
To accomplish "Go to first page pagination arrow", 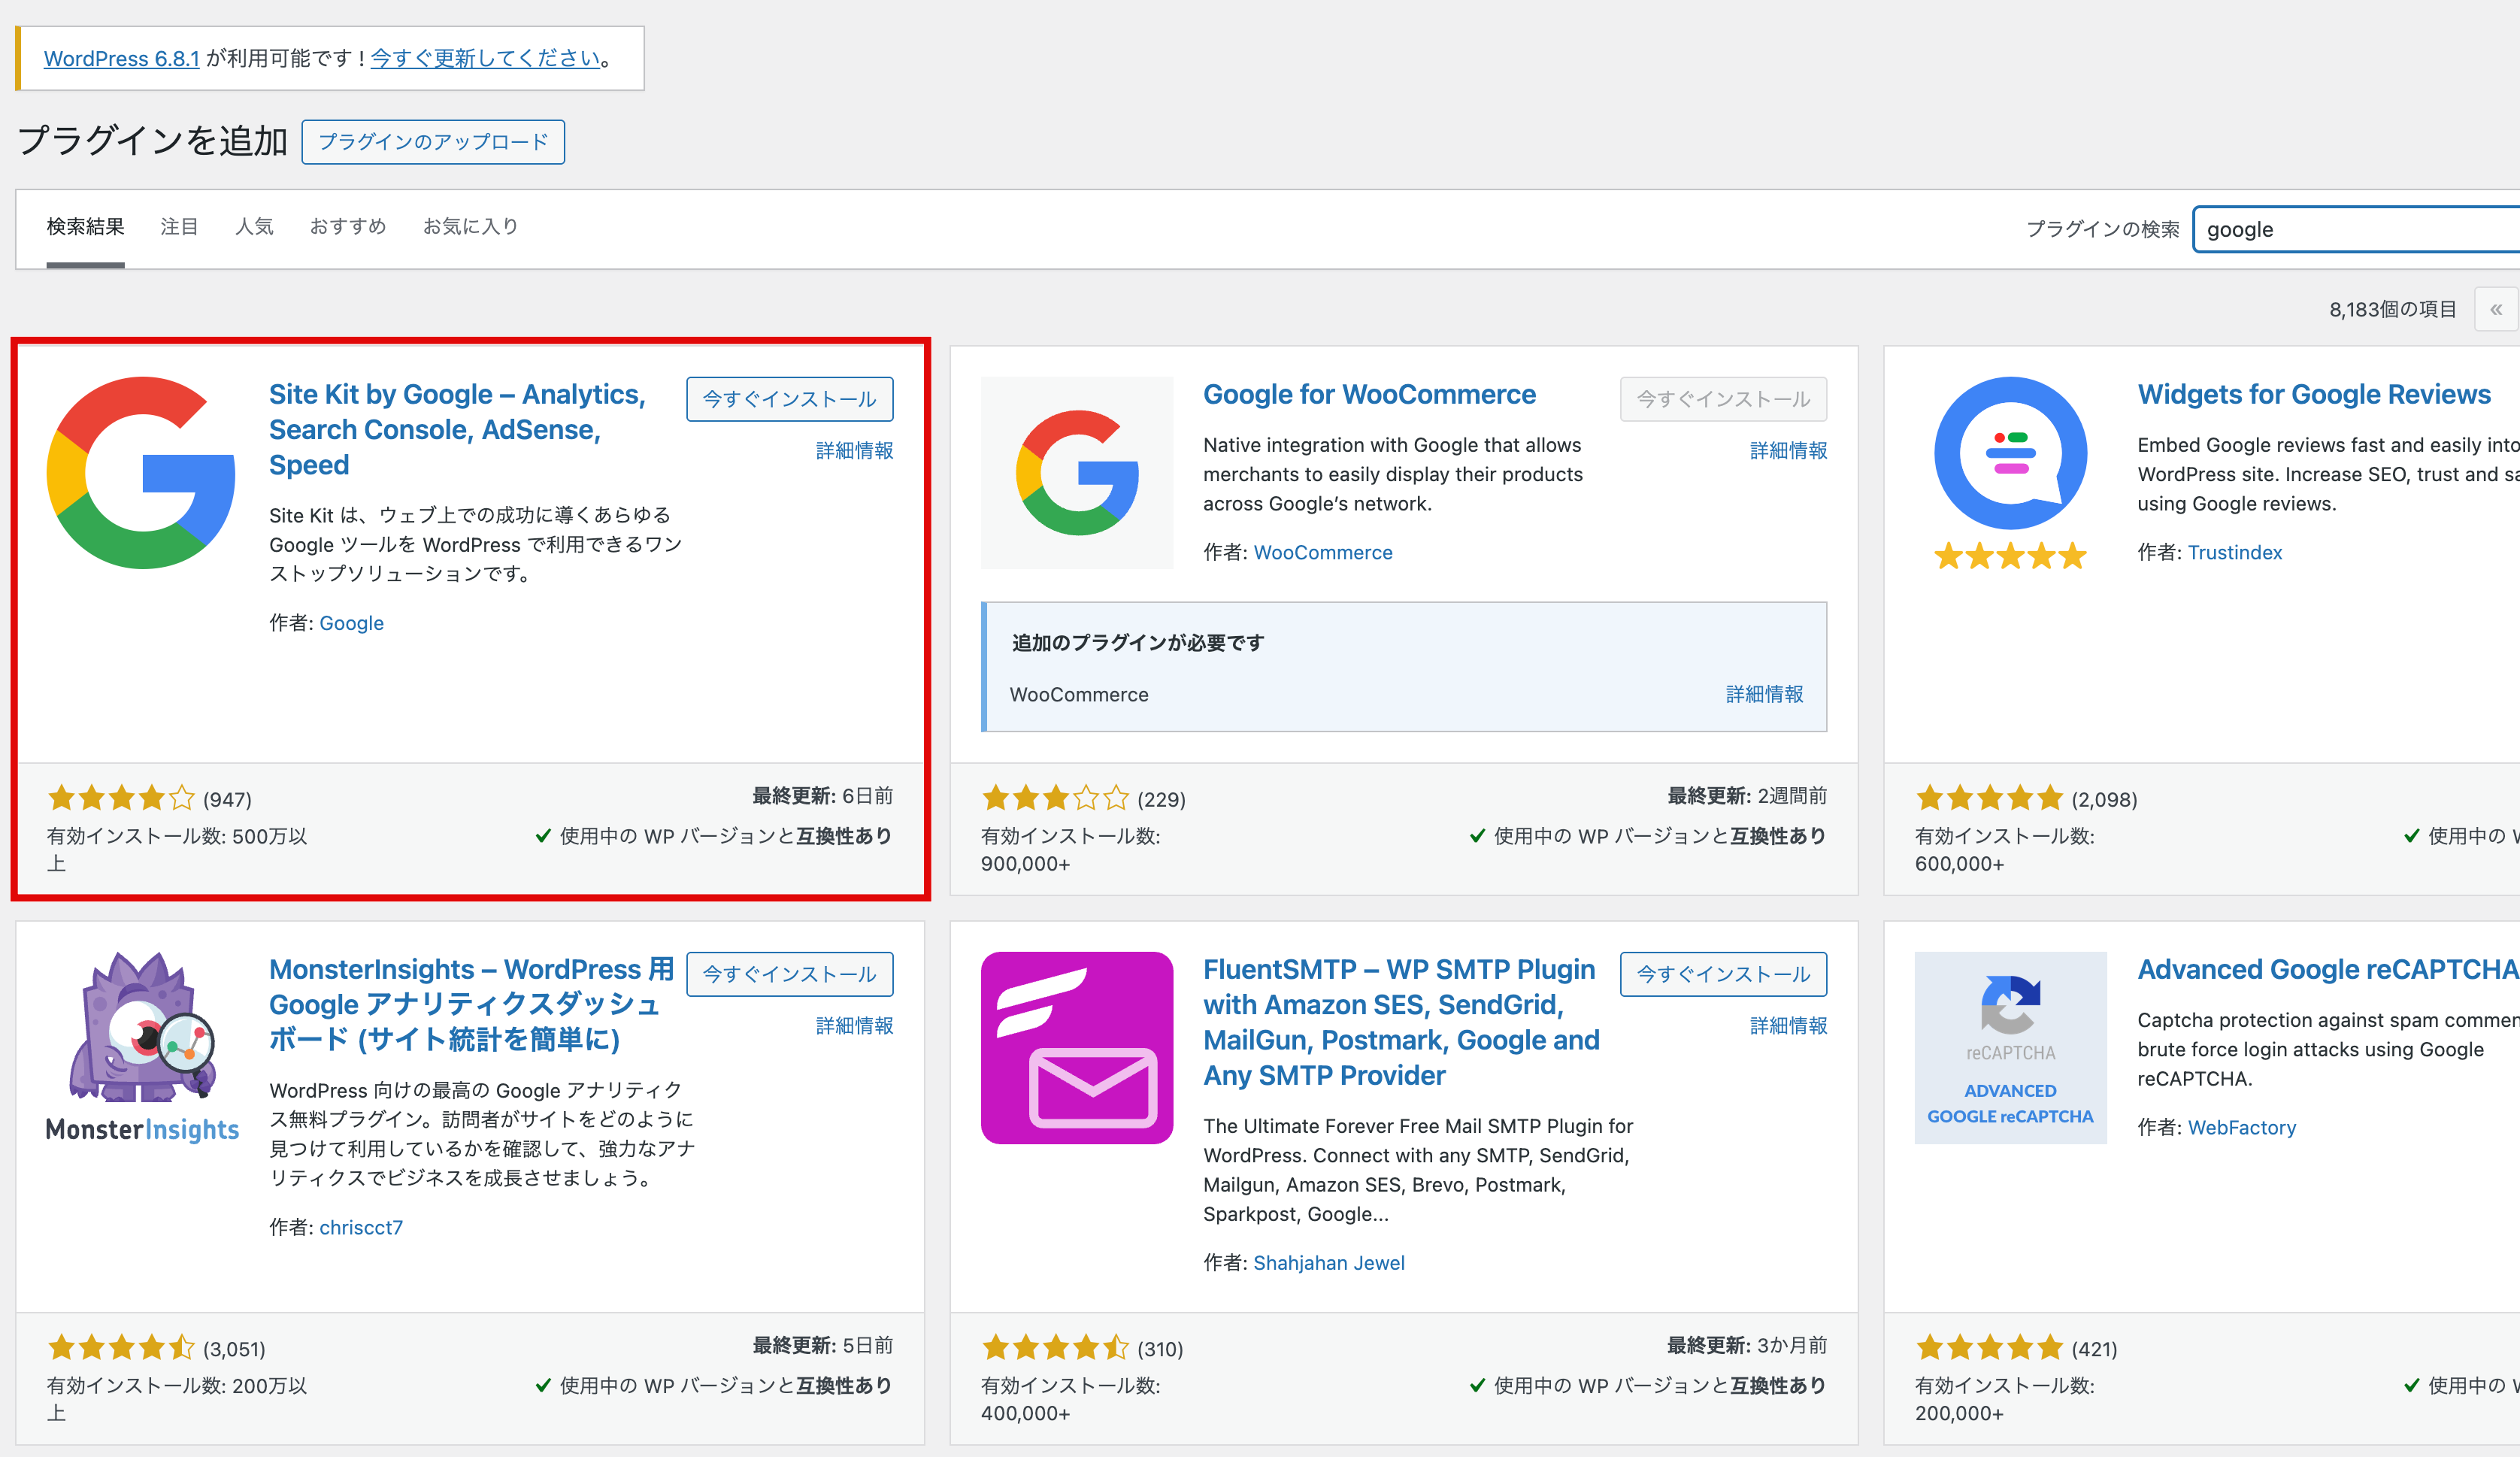I will click(x=2495, y=309).
